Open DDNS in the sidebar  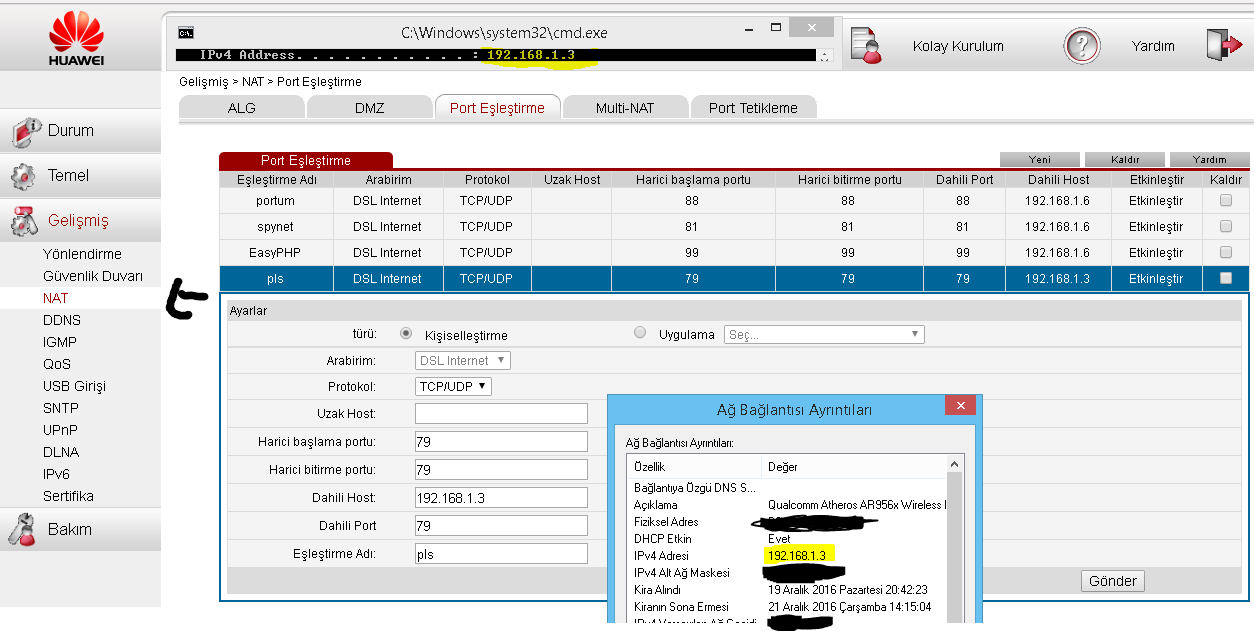[x=62, y=320]
